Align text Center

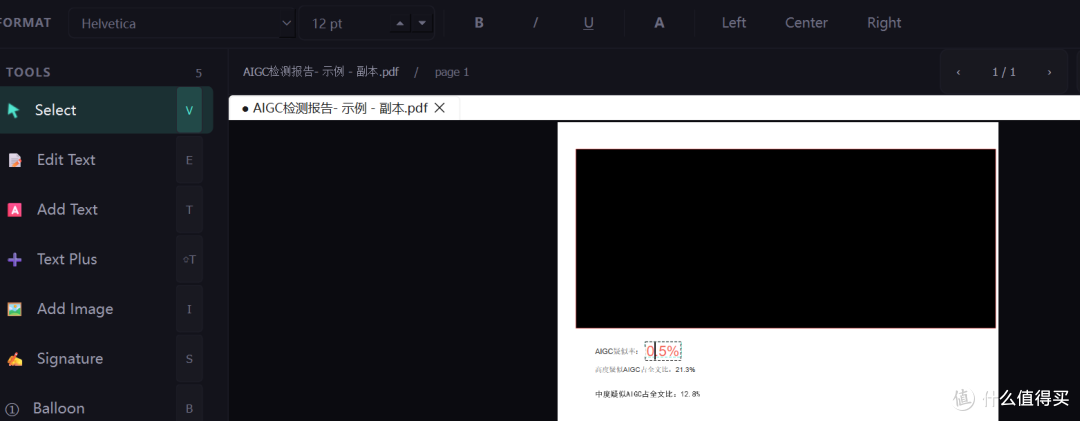click(806, 23)
